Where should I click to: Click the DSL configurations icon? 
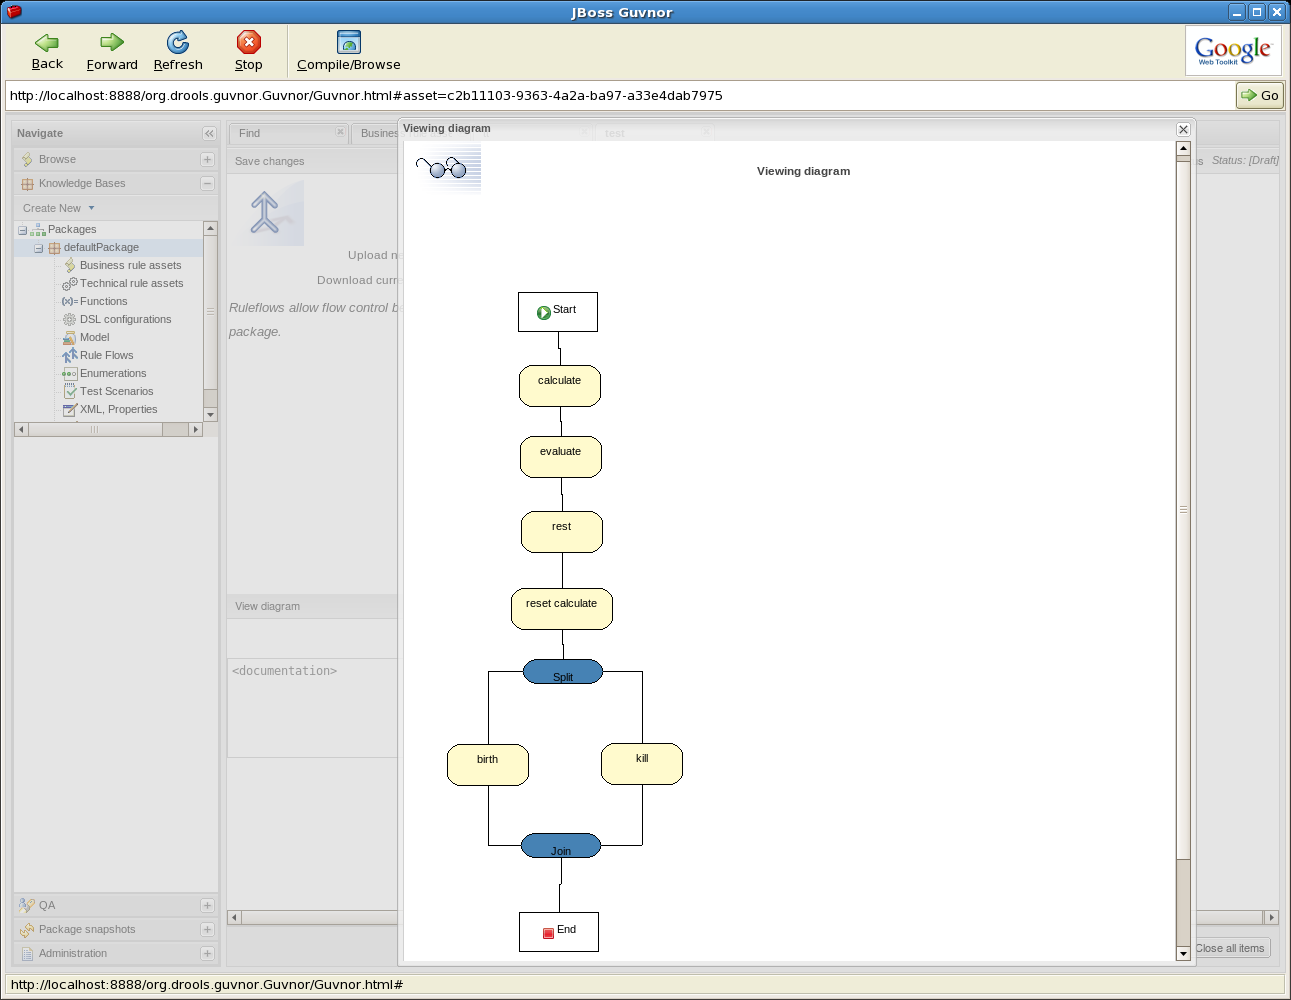point(70,320)
